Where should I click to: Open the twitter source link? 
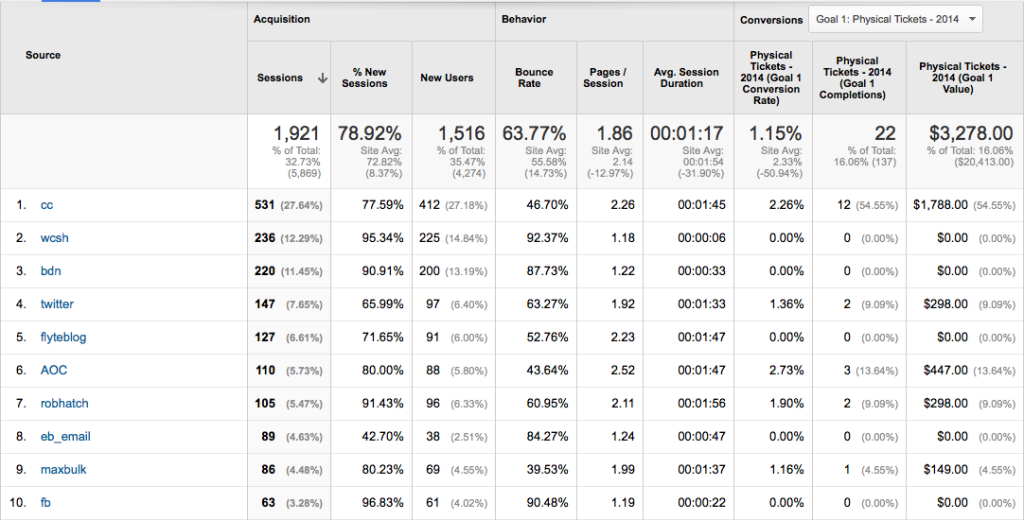click(57, 304)
